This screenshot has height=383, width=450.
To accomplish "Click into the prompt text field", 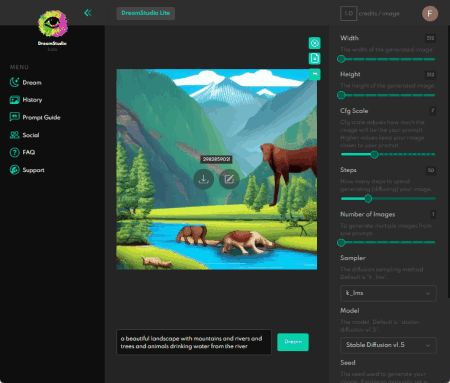I will [x=194, y=342].
